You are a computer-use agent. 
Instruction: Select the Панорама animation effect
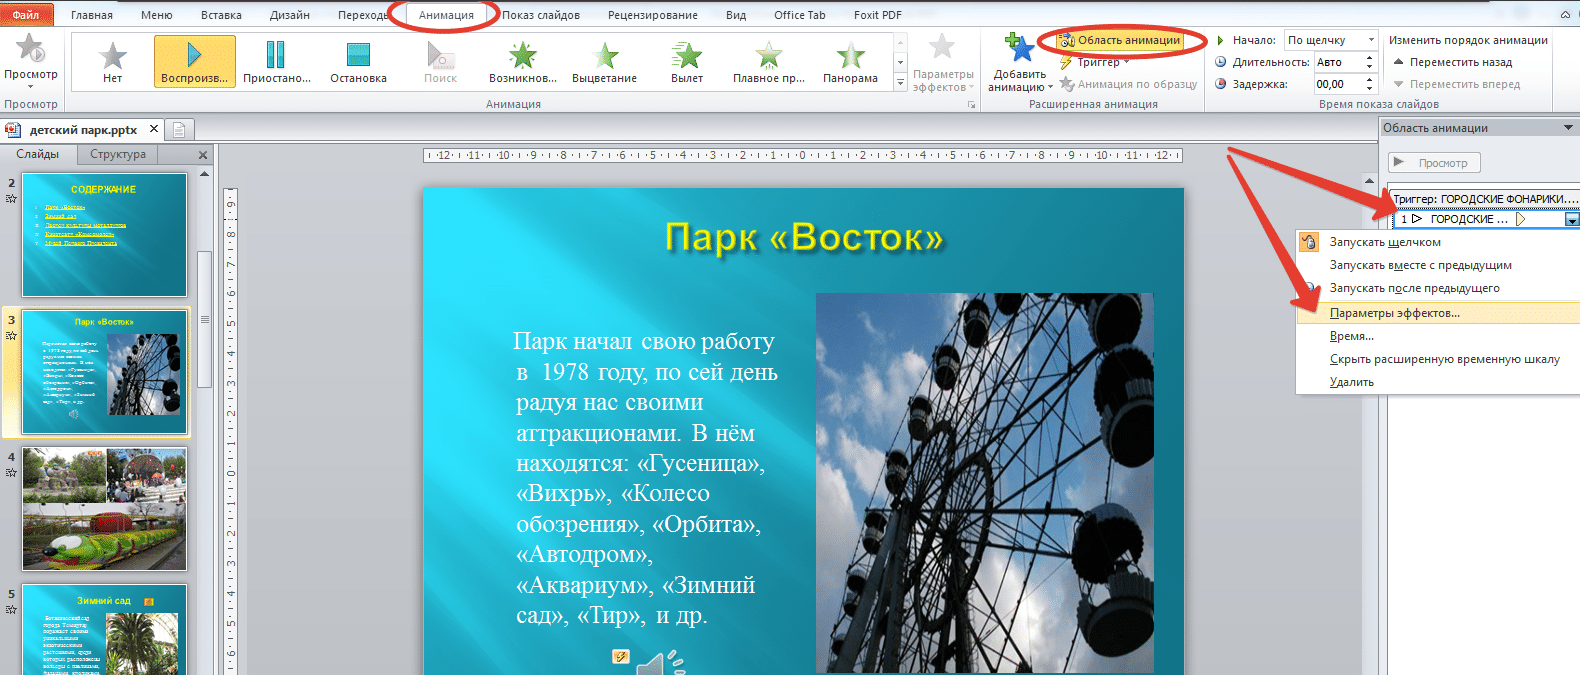click(x=851, y=61)
